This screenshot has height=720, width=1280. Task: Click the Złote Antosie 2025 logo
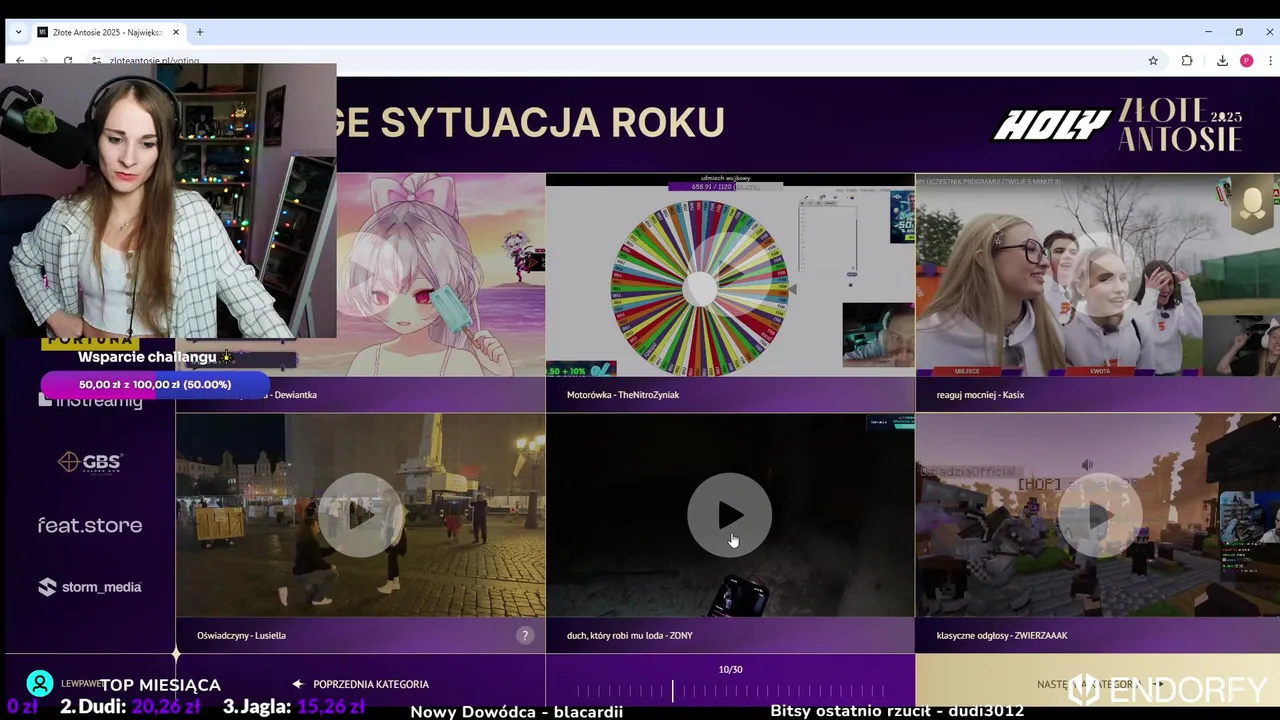1180,125
